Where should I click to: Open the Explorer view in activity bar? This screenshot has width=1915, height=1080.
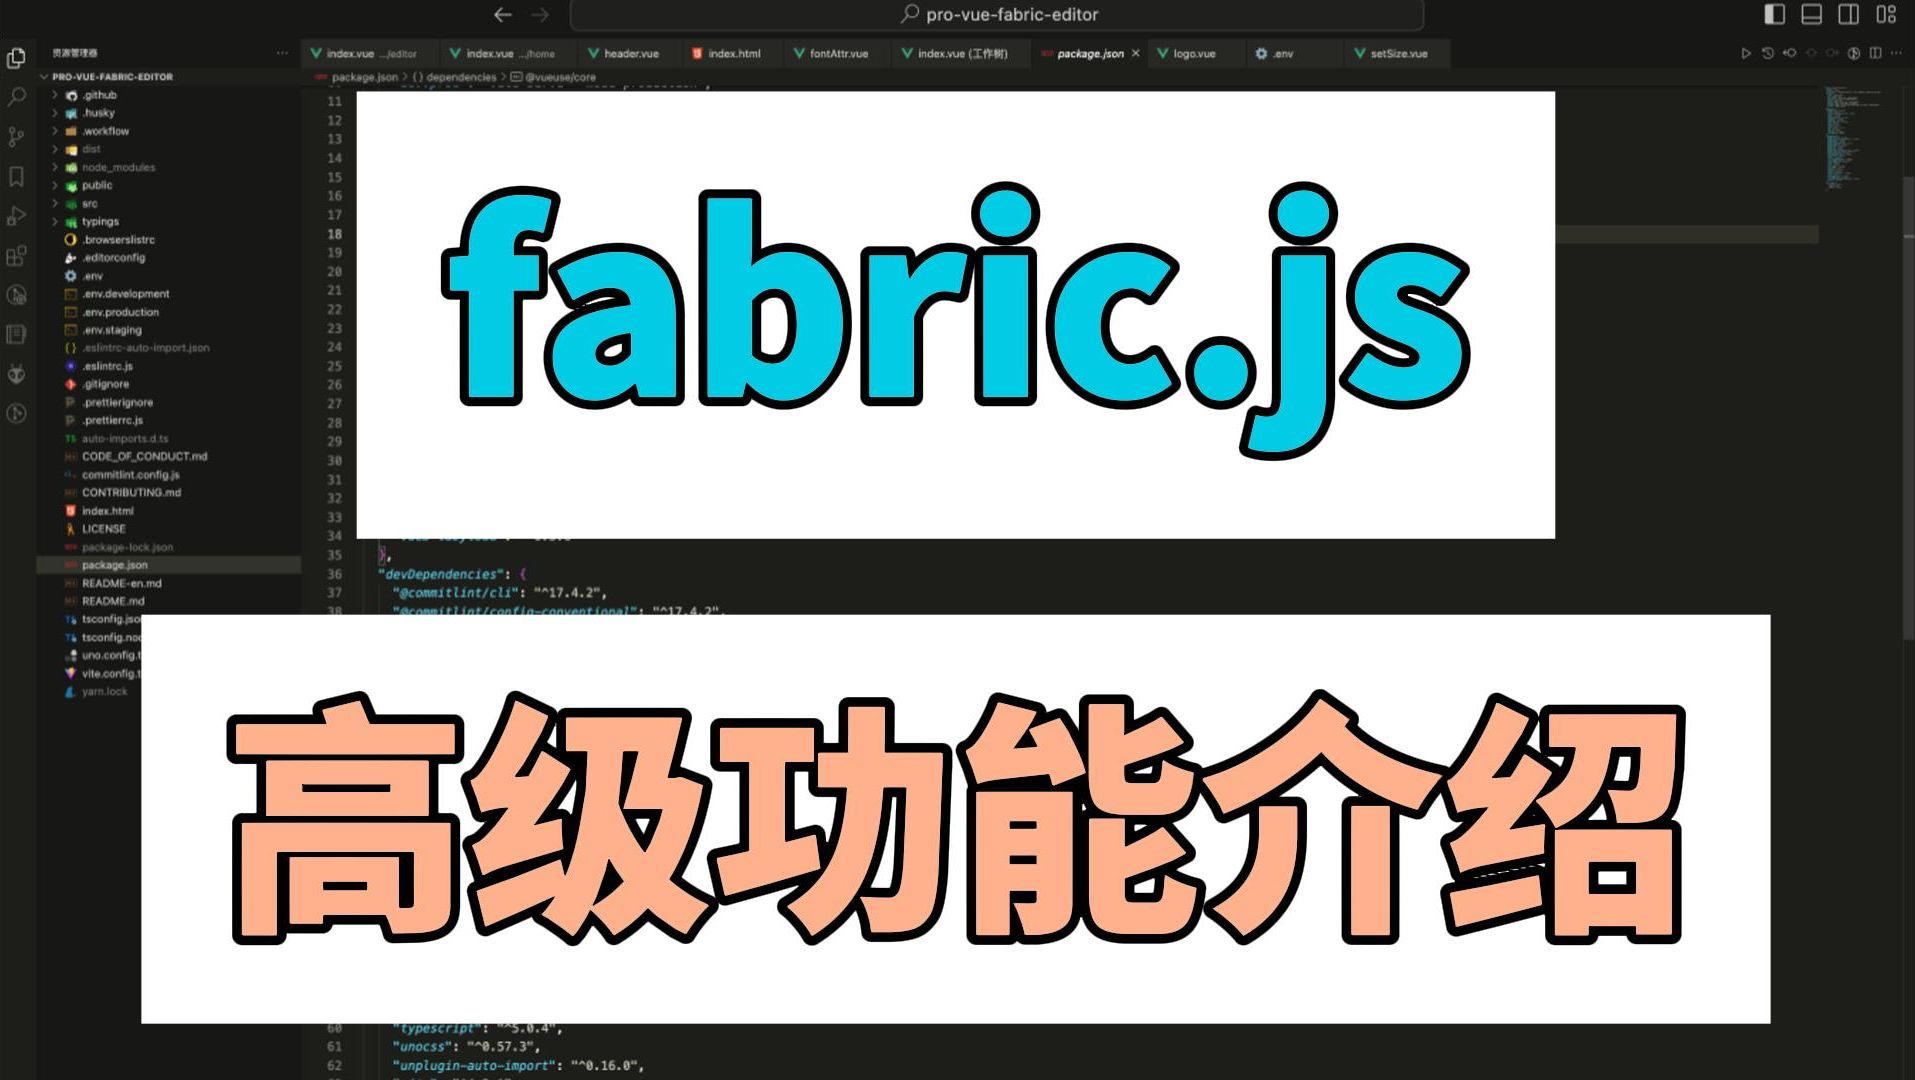click(x=16, y=58)
